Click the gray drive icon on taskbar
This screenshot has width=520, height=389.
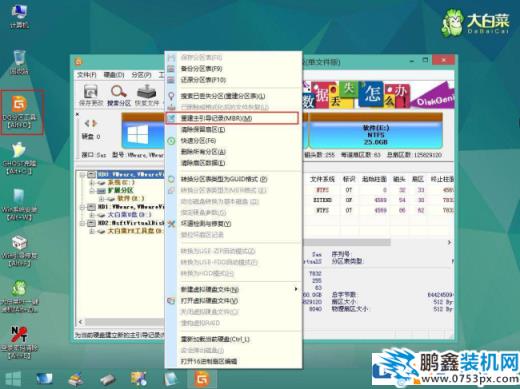(x=107, y=379)
